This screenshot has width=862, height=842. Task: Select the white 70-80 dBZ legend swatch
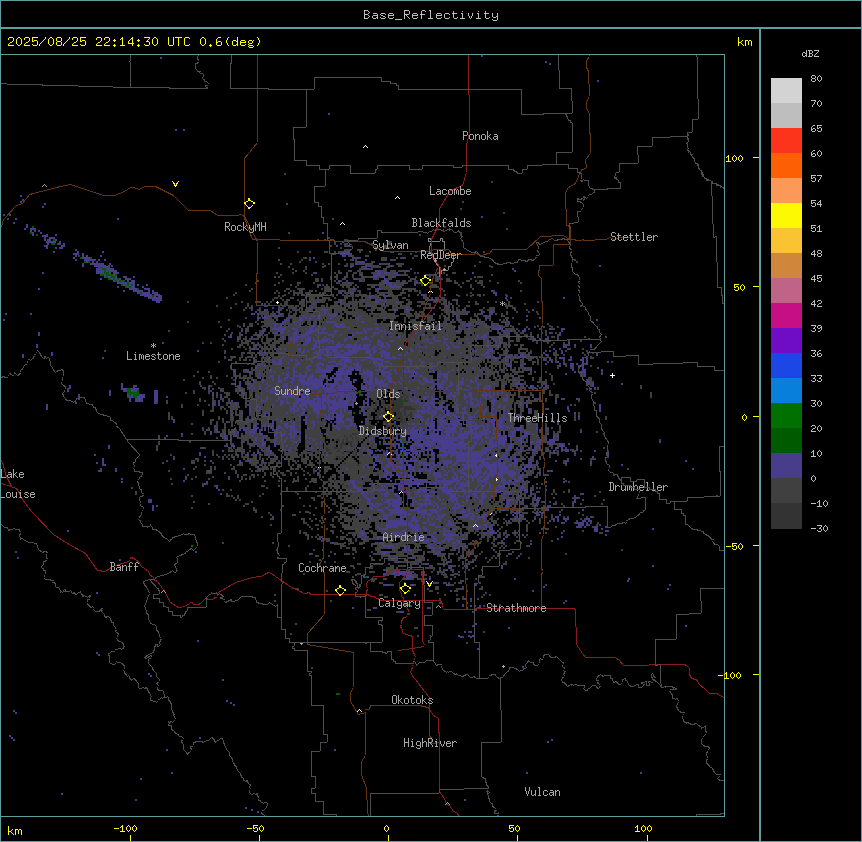786,91
